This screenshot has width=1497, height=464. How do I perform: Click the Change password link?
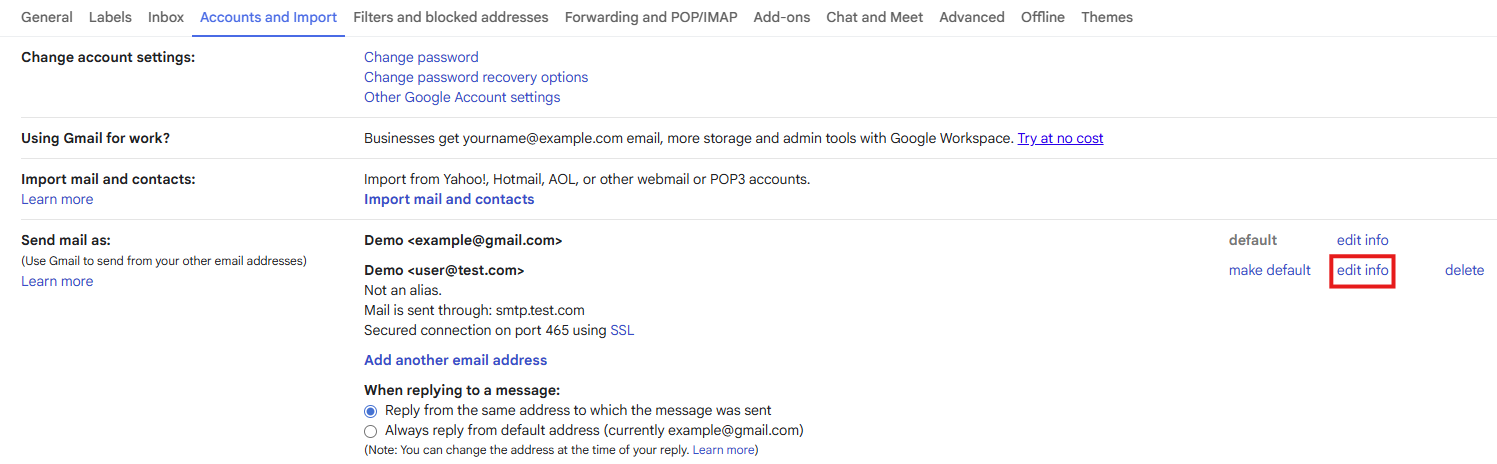tap(421, 57)
